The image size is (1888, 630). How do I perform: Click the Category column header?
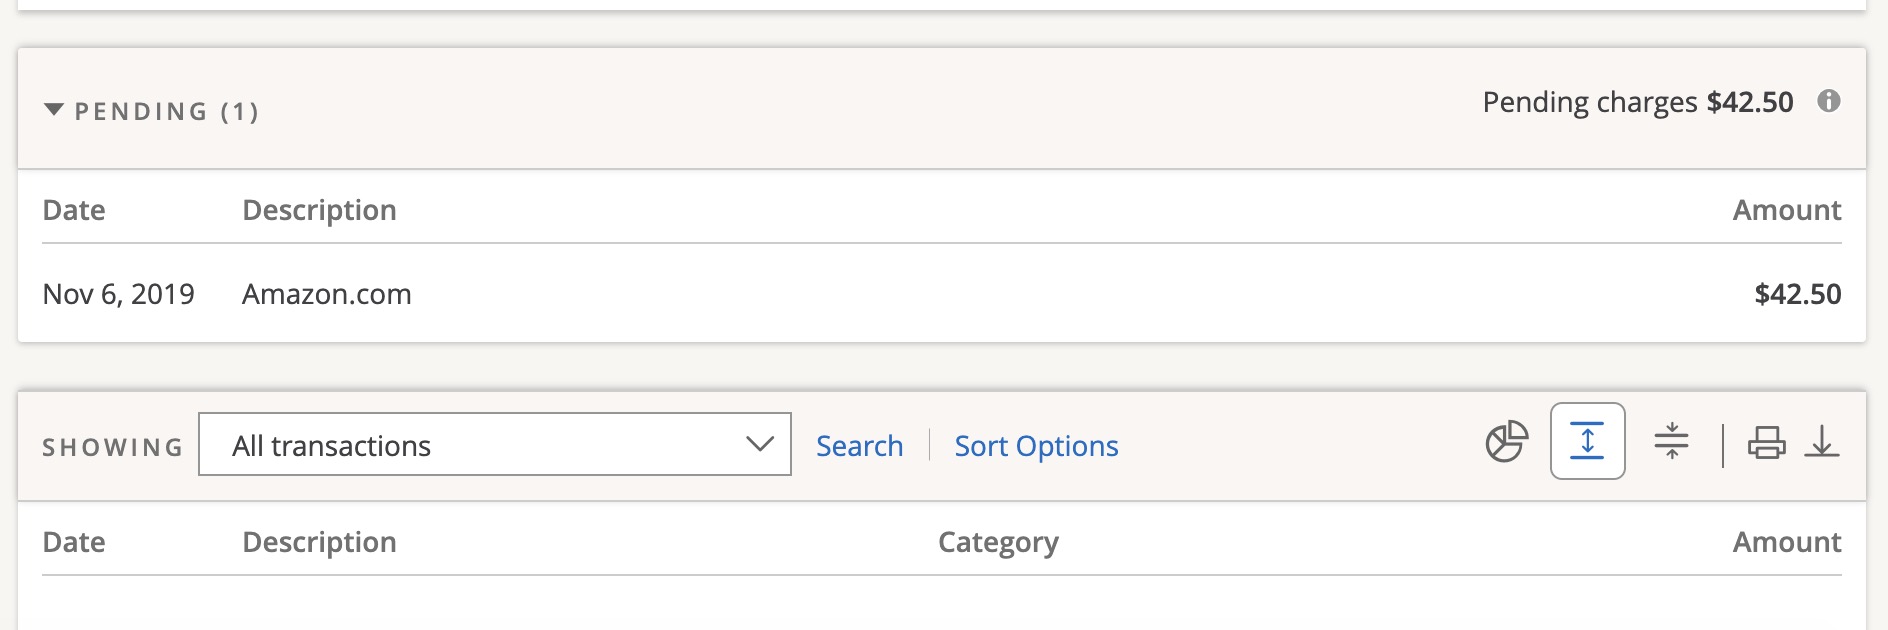coord(998,542)
